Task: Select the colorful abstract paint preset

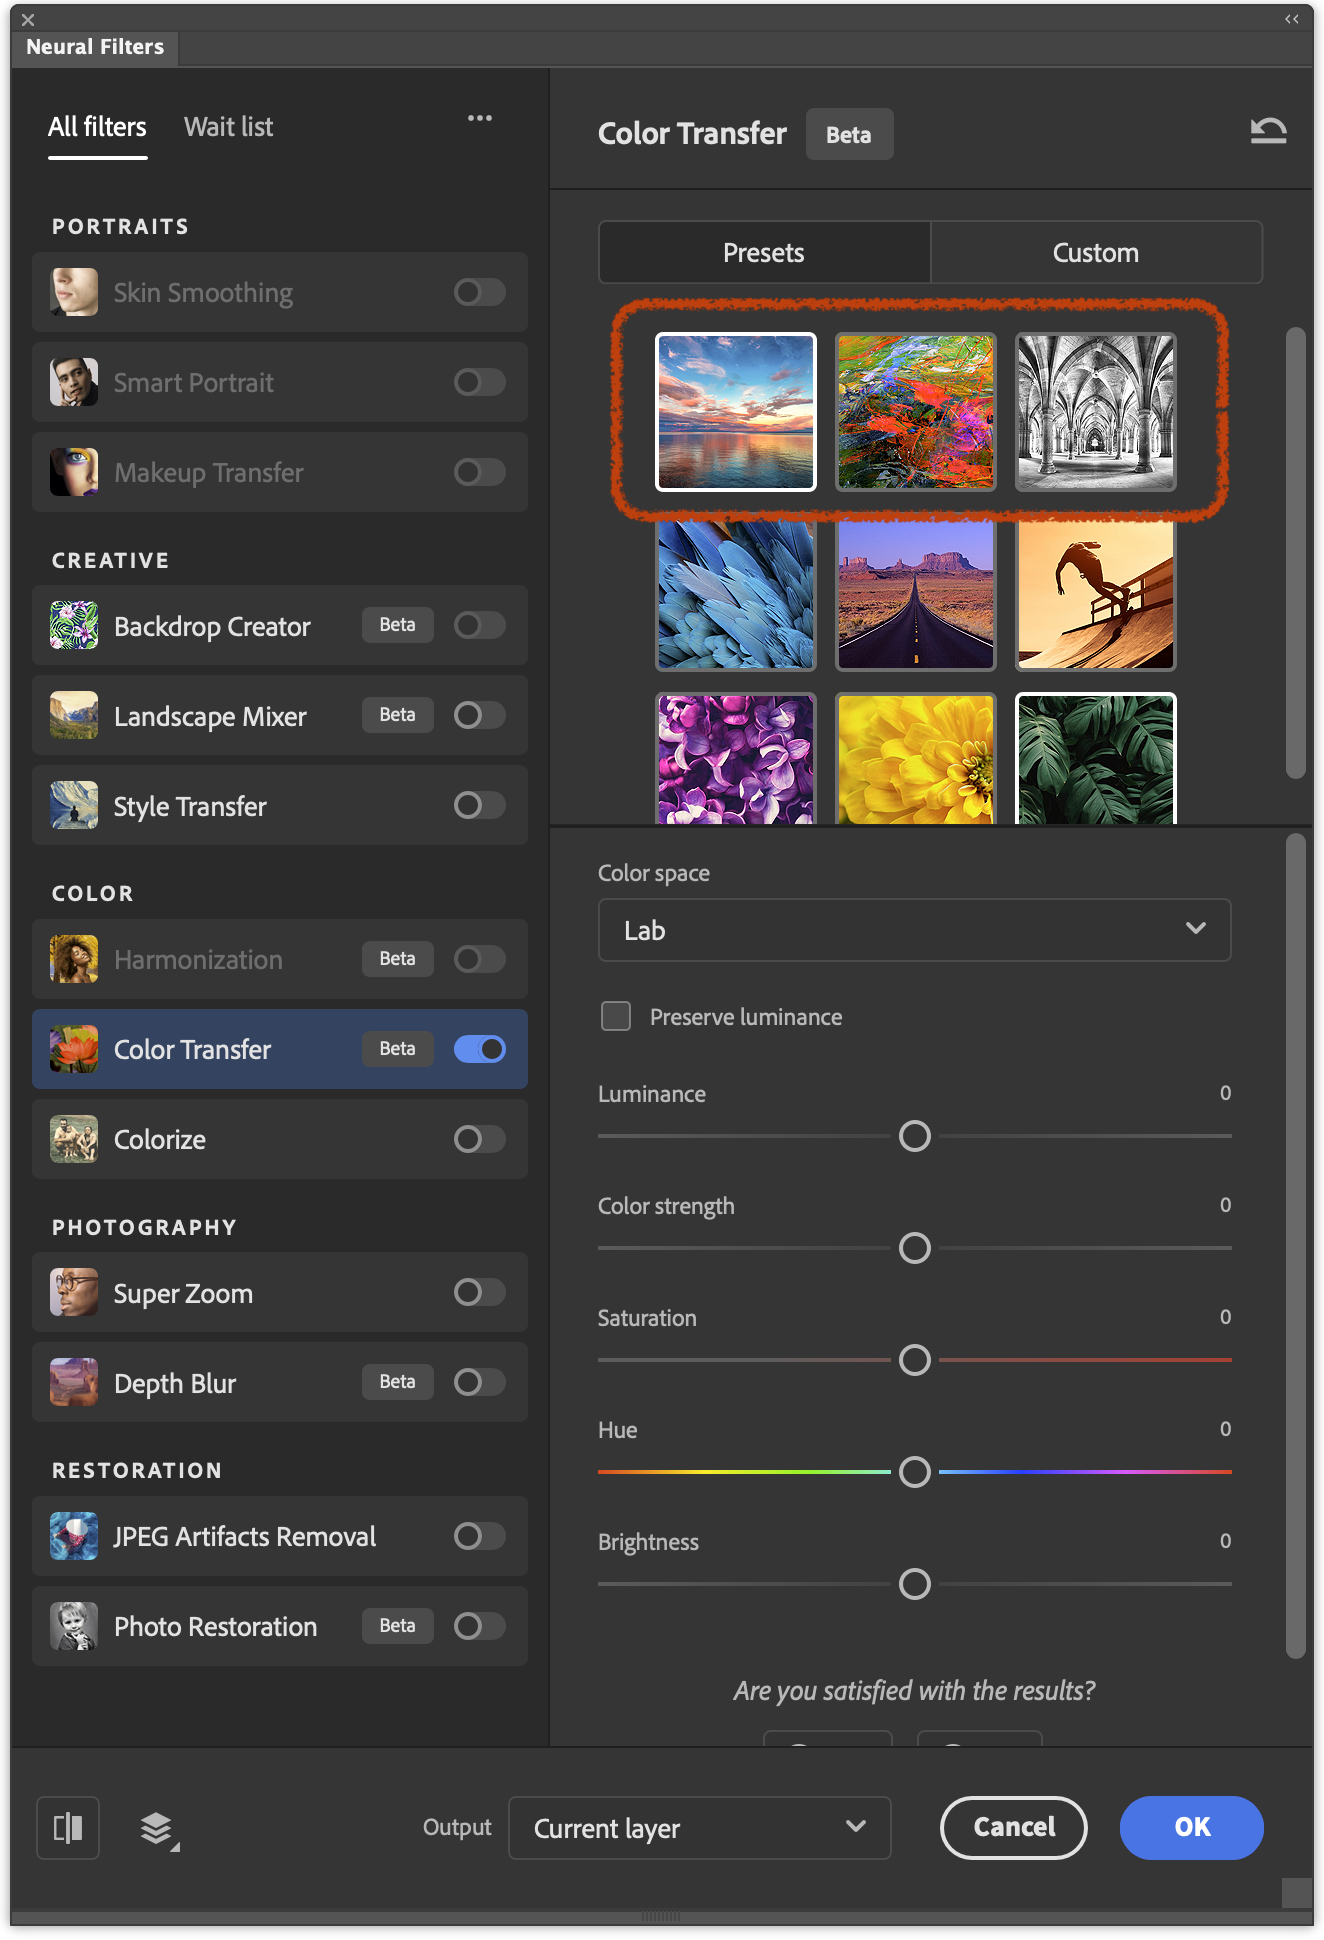Action: tap(916, 412)
